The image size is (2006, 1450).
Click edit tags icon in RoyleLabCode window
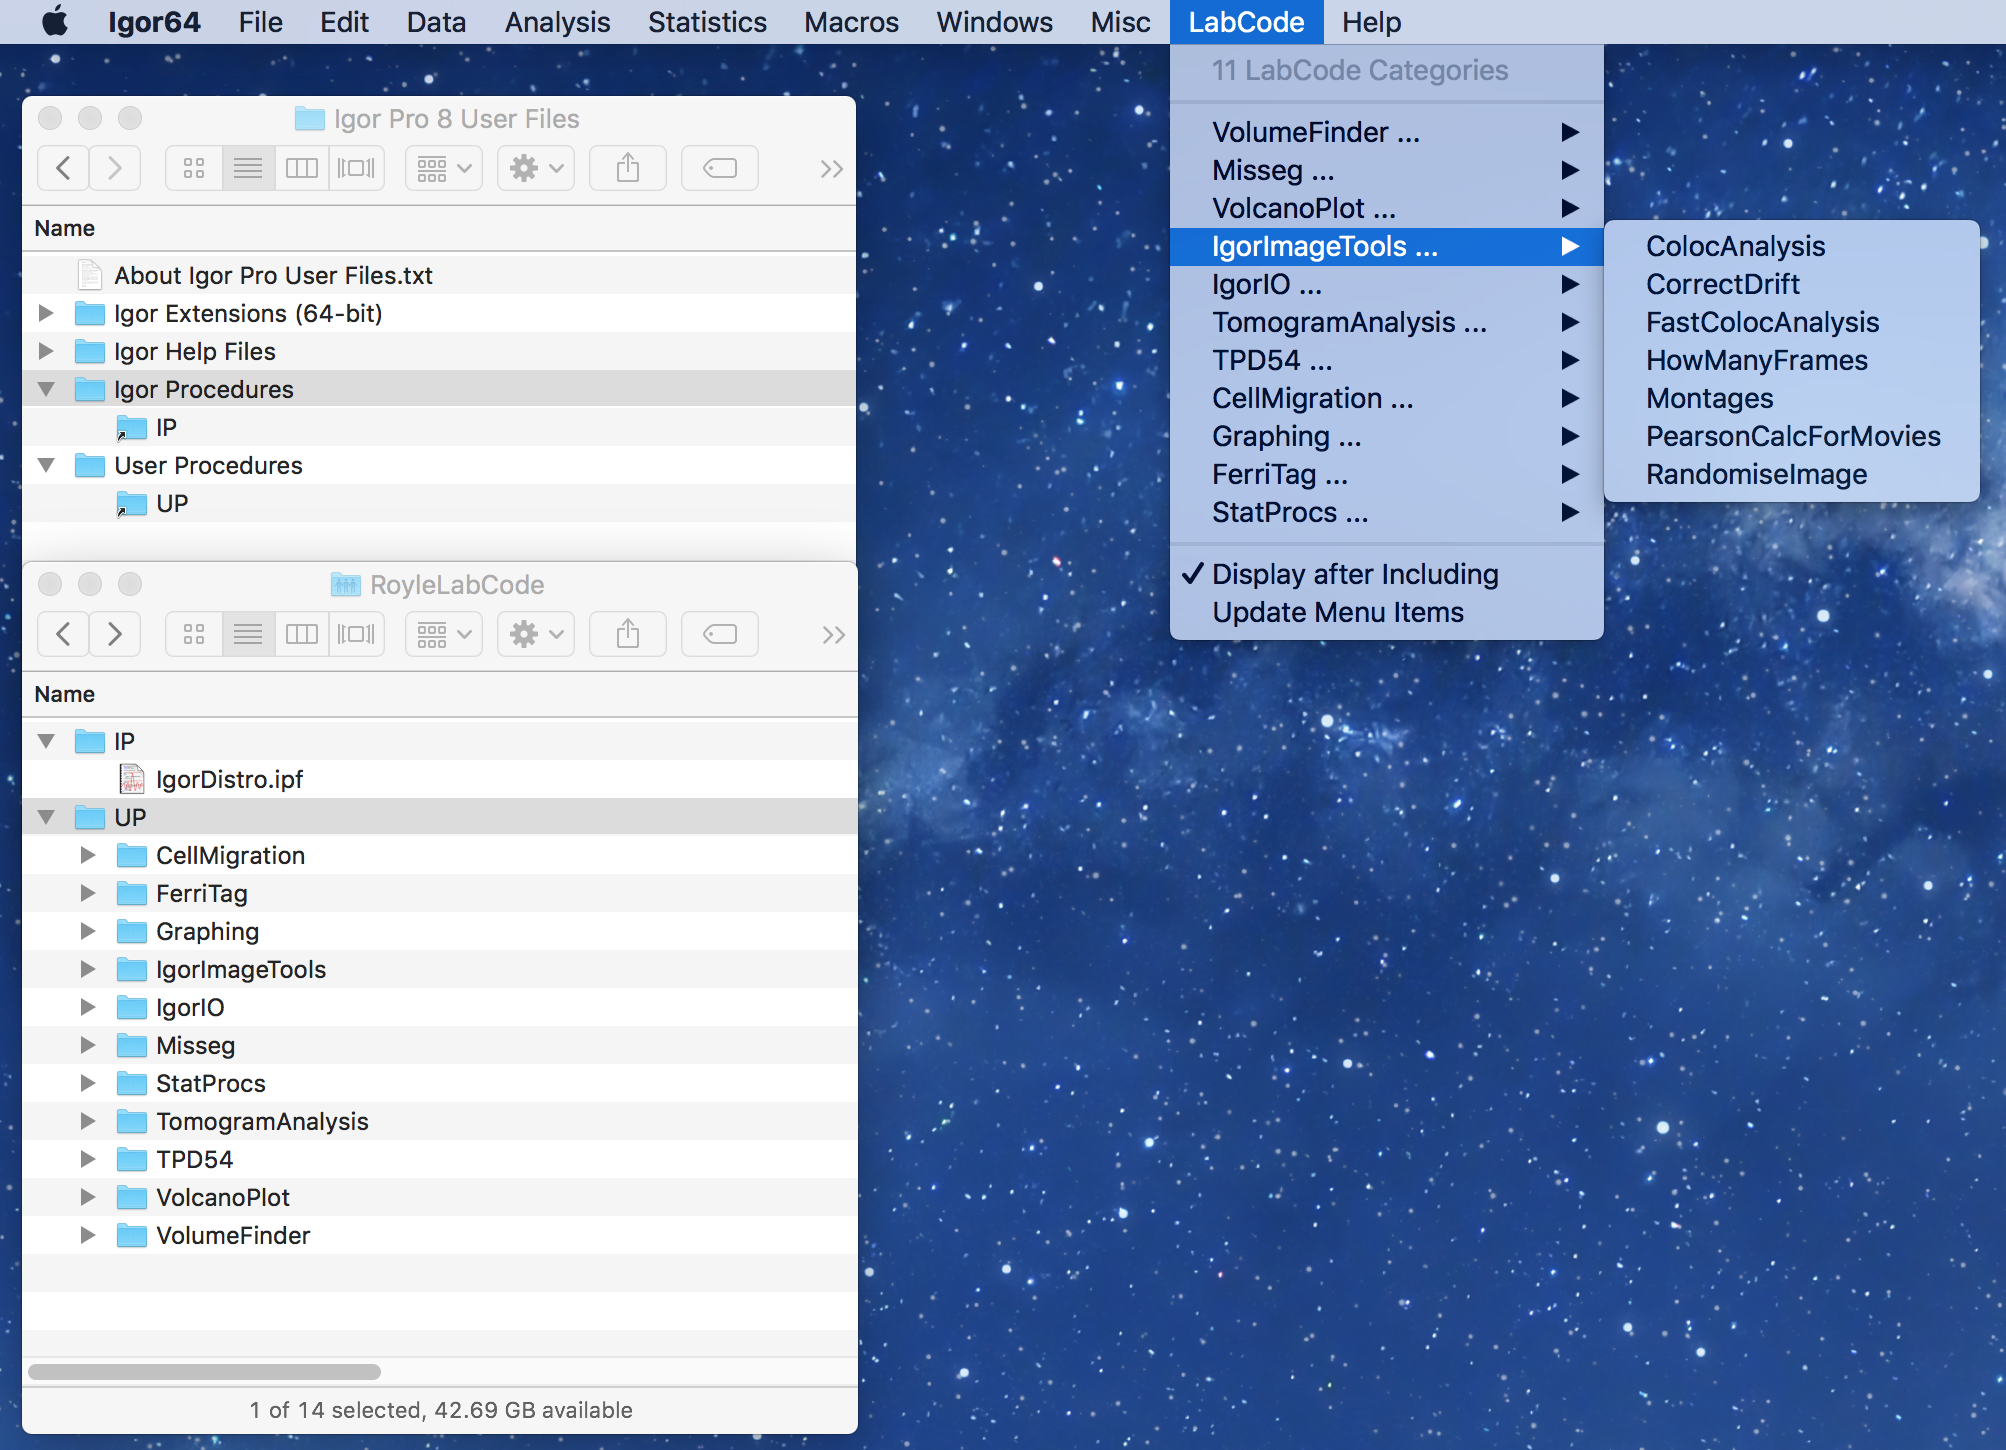coord(720,634)
